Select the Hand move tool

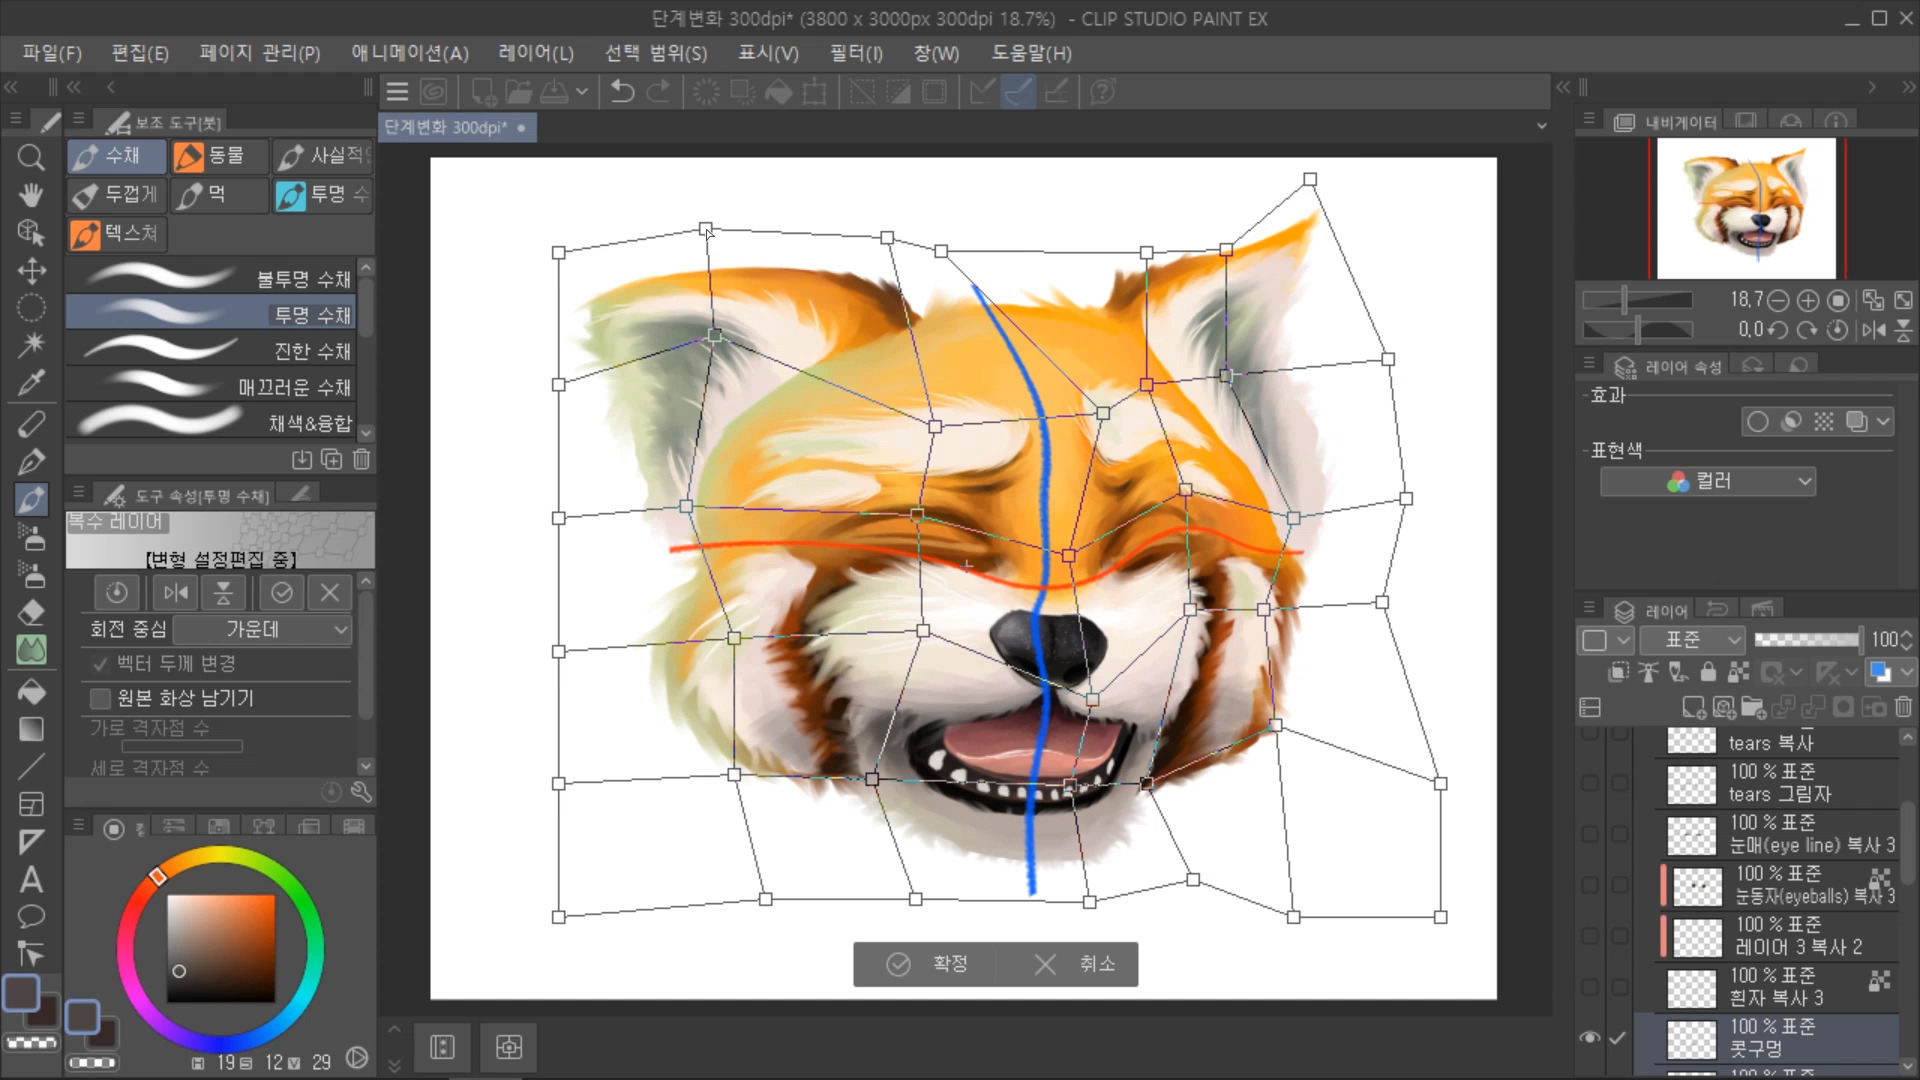point(31,195)
